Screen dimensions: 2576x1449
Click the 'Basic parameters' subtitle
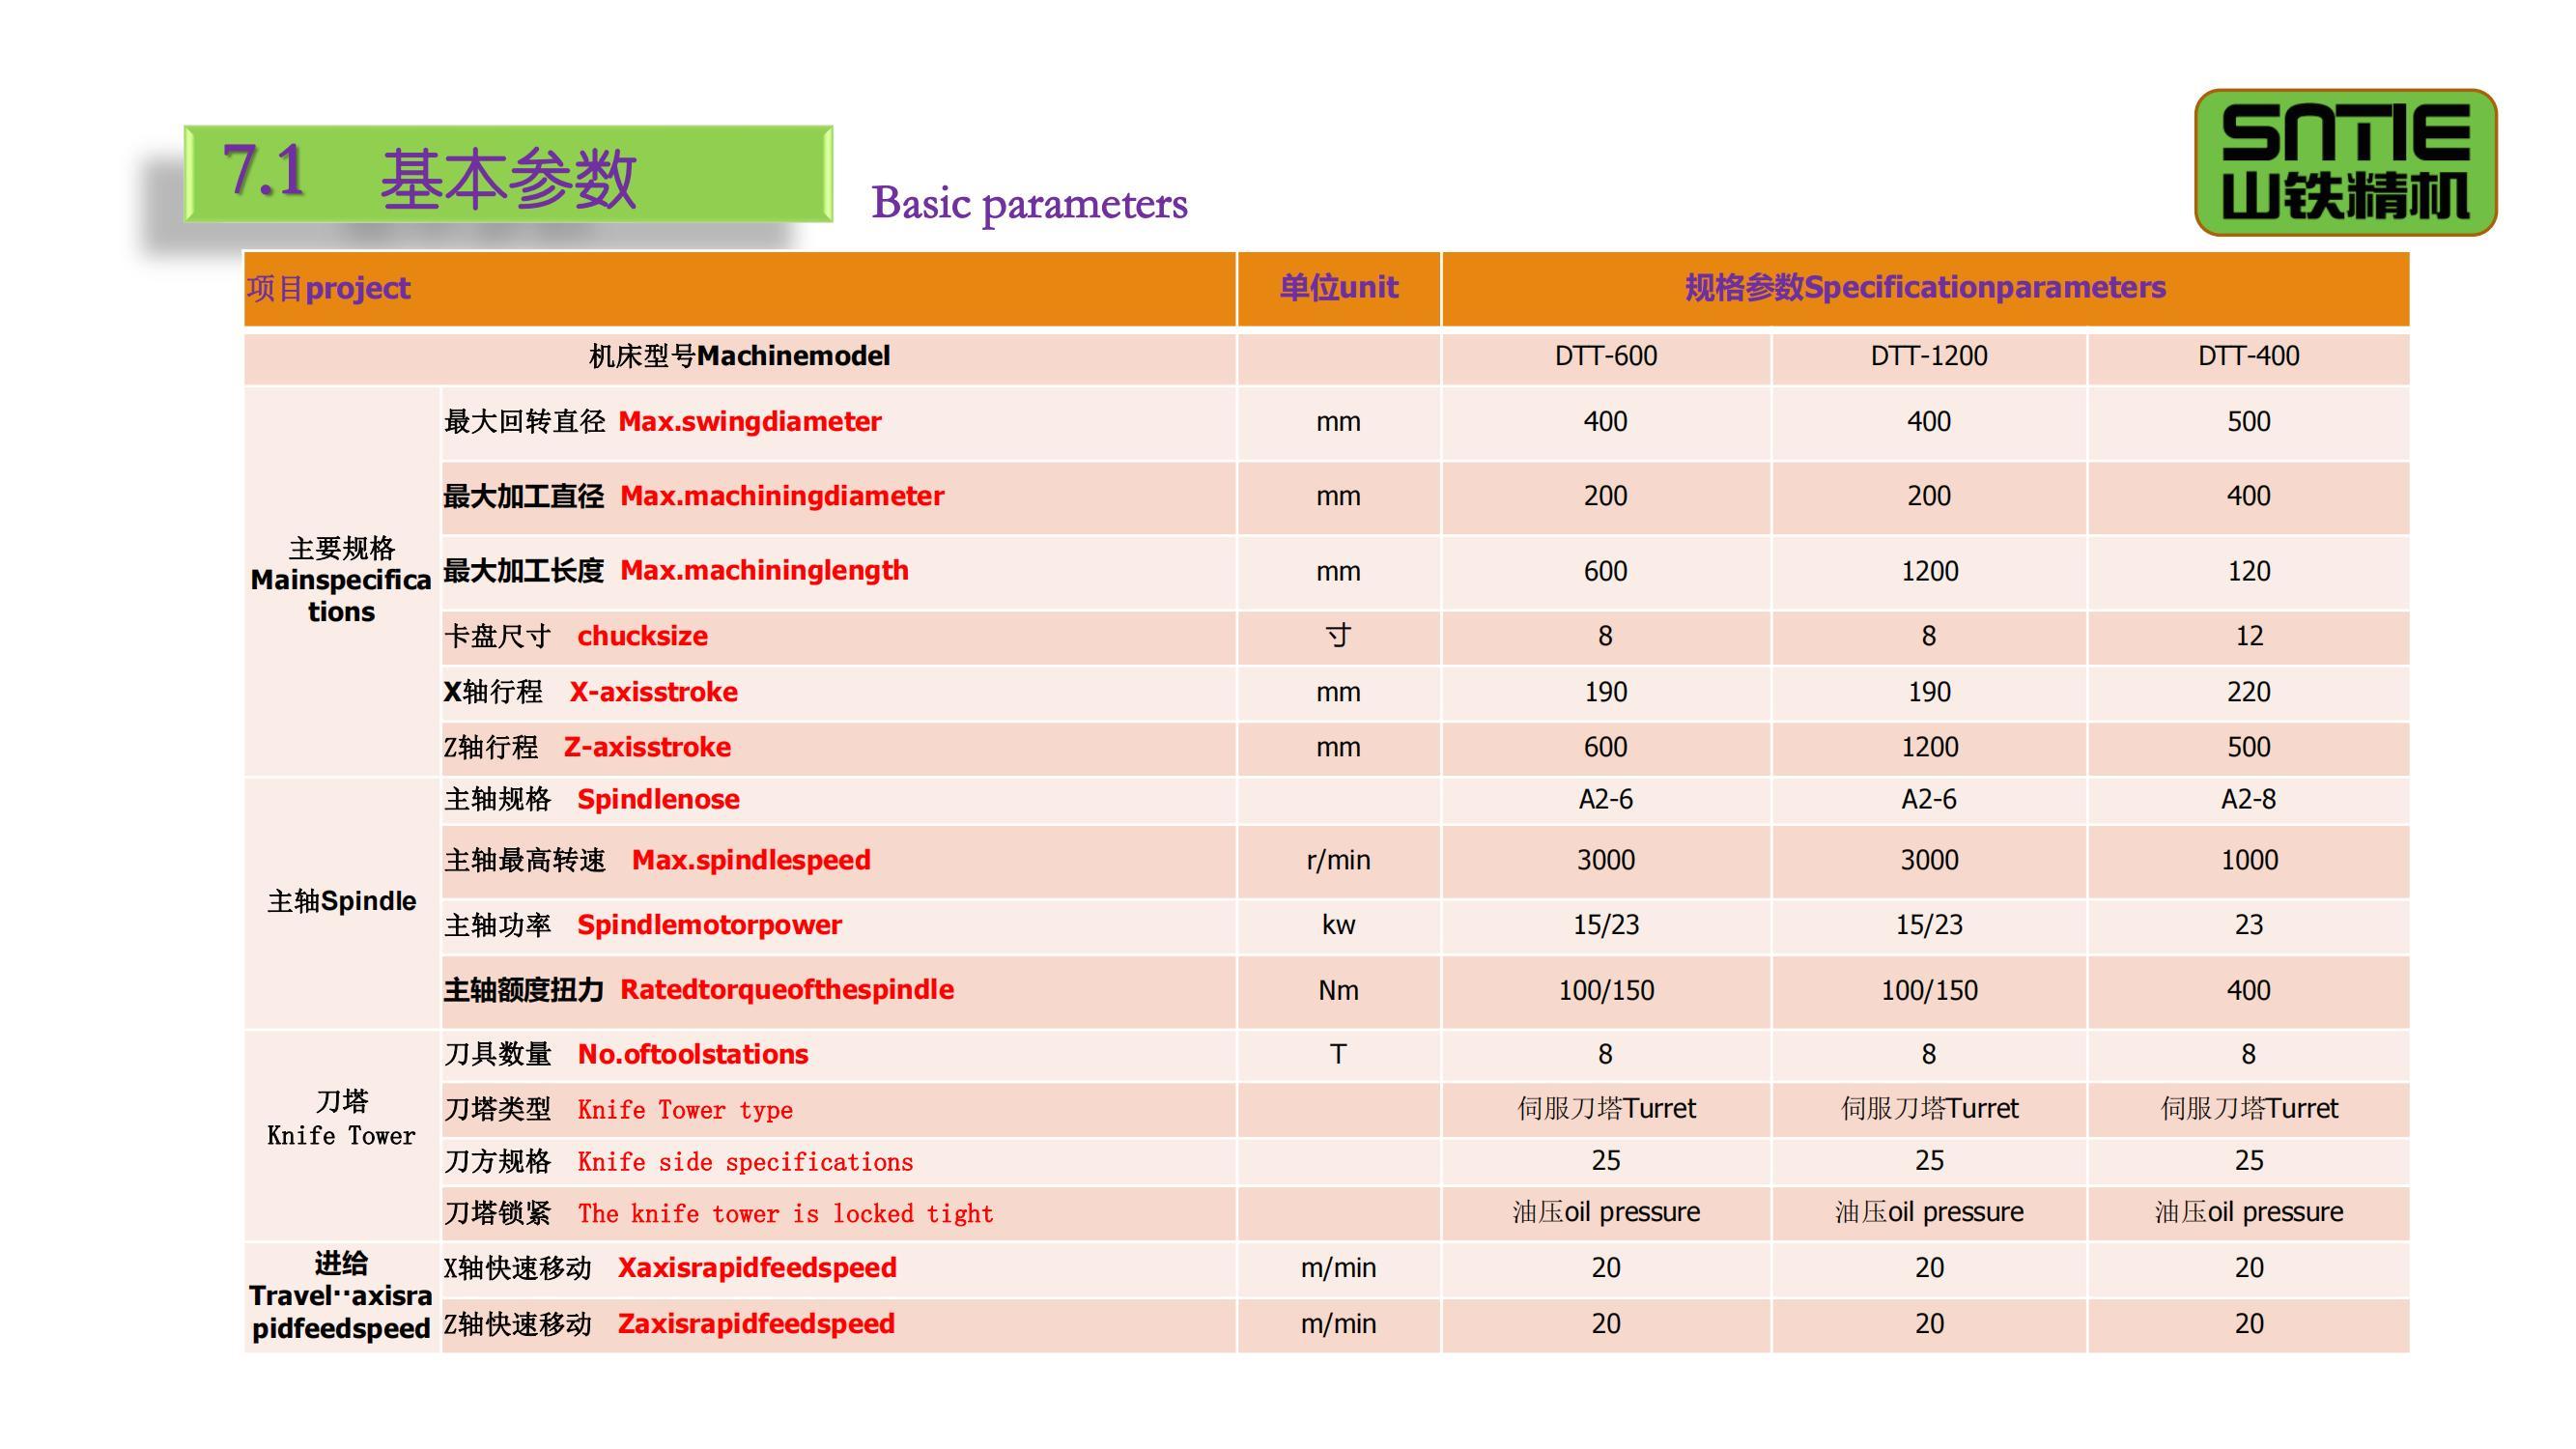pos(1029,203)
